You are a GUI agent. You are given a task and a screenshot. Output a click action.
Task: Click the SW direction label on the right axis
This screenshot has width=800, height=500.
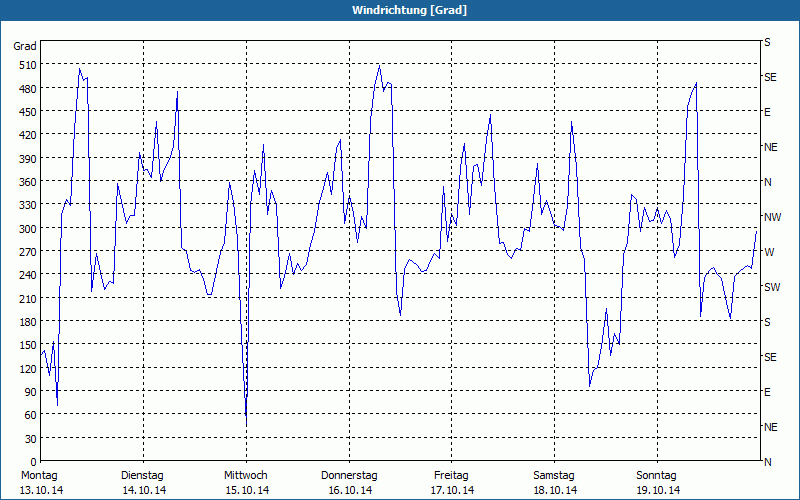771,287
